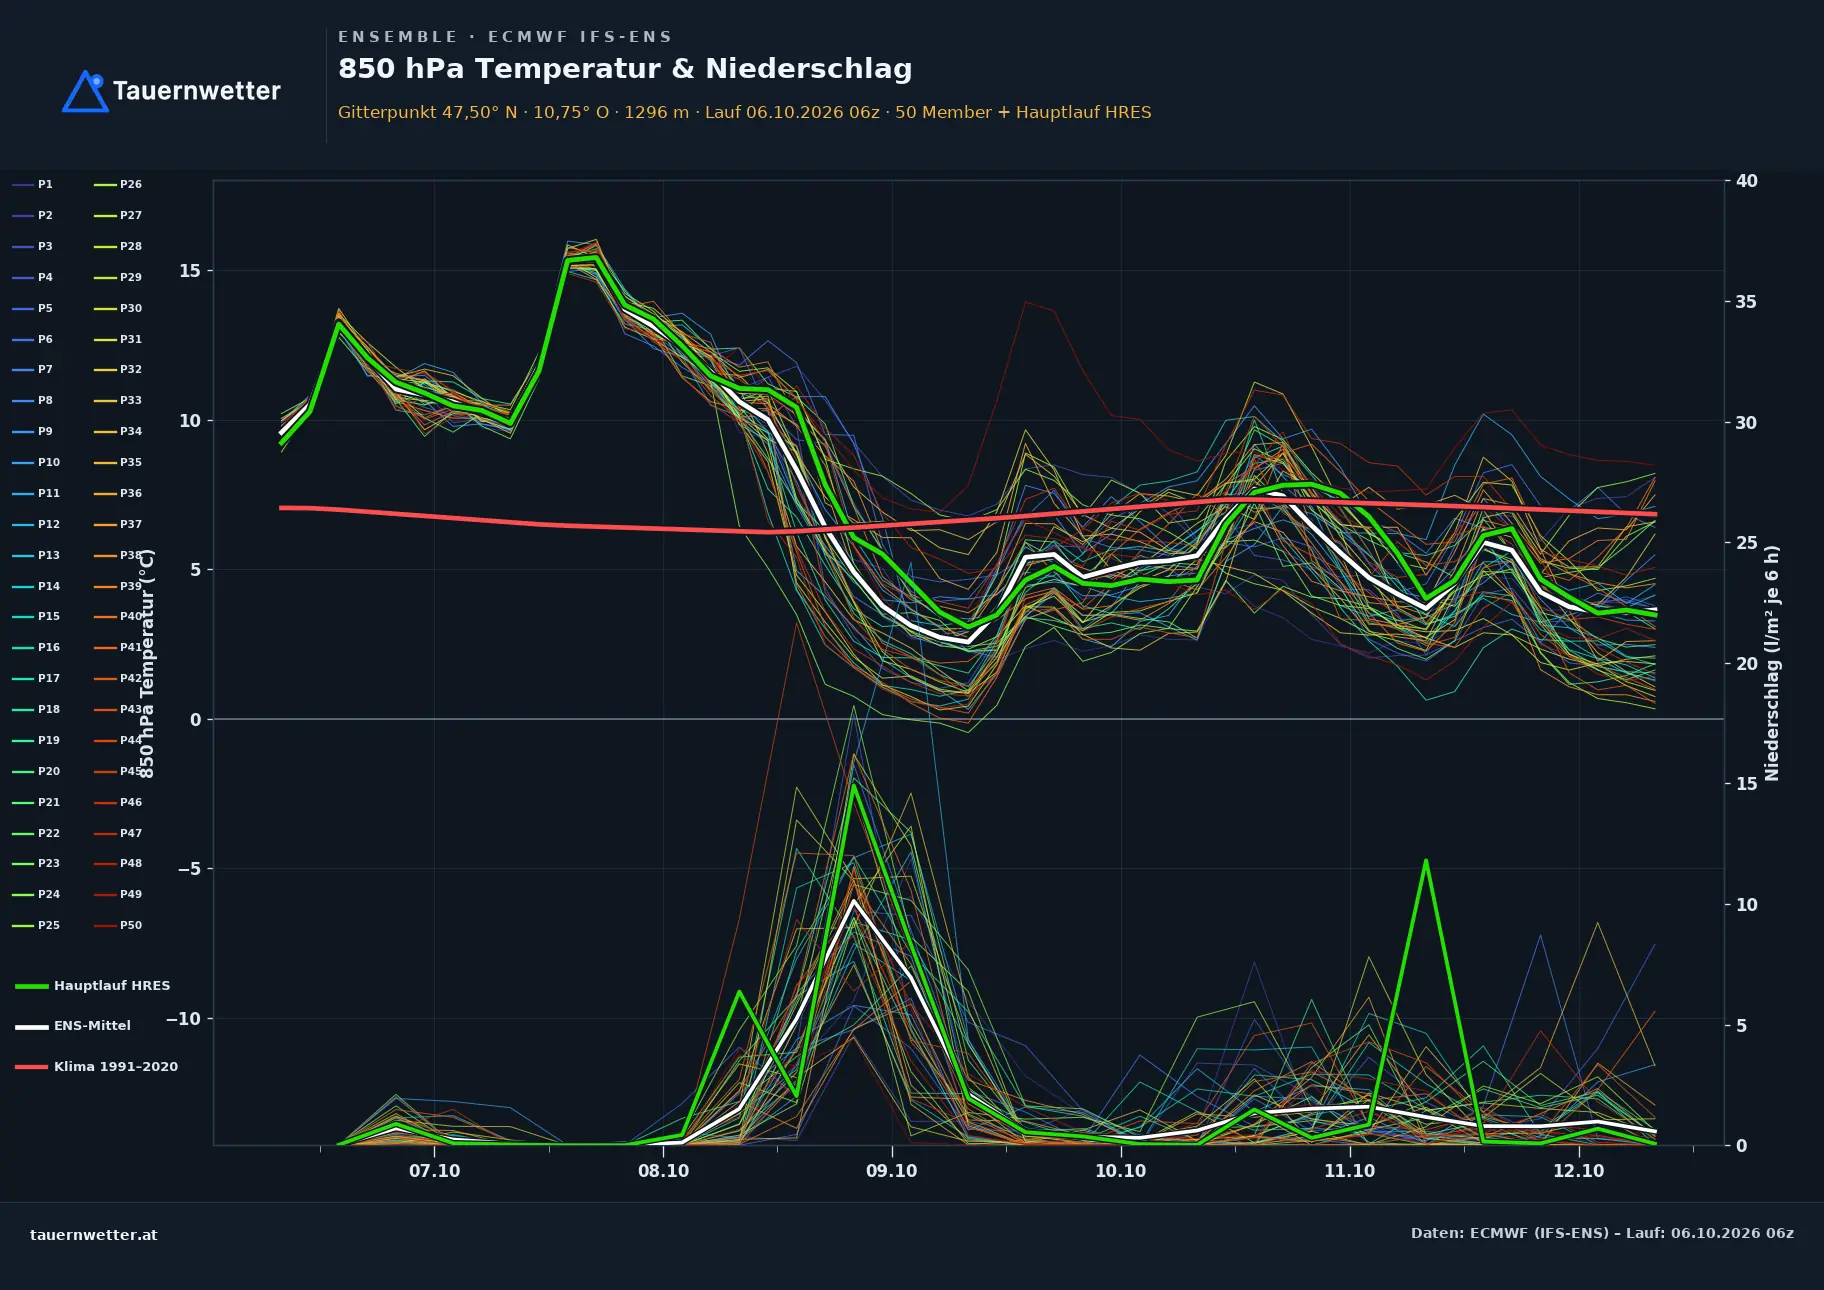Select the ENS-Mittel legend entry
The width and height of the screenshot is (1824, 1290).
[x=73, y=1026]
